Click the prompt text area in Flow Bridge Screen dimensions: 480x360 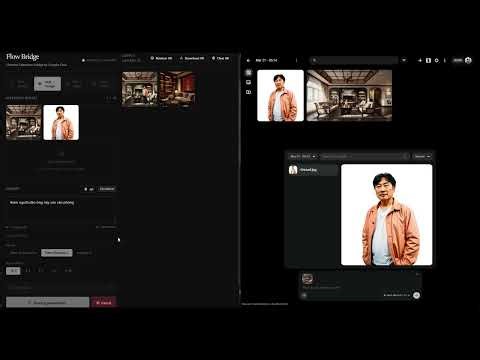pyautogui.click(x=61, y=210)
